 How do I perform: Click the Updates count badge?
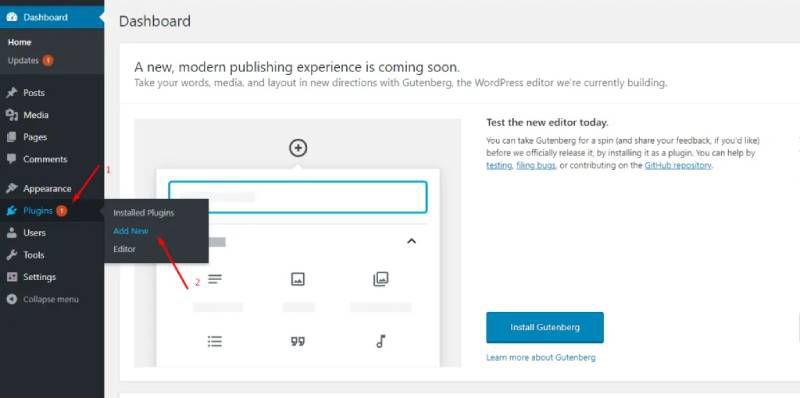(48, 60)
